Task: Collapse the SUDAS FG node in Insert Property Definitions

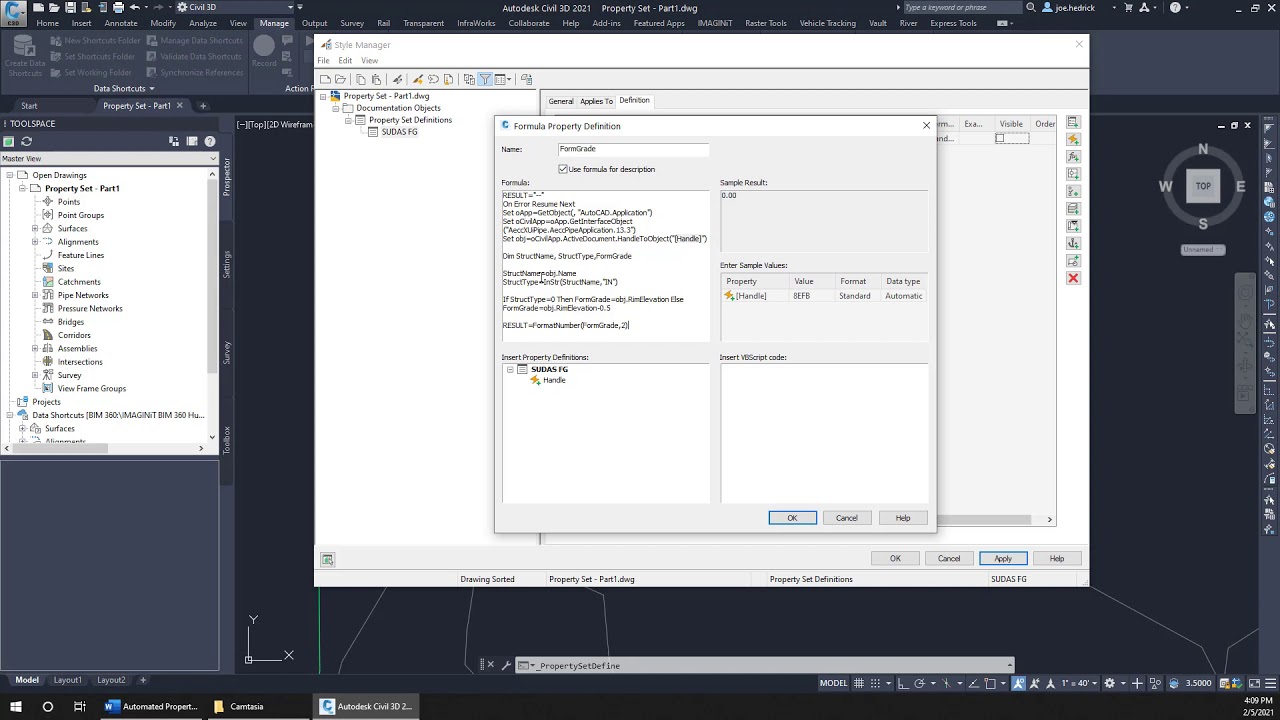Action: [x=510, y=370]
